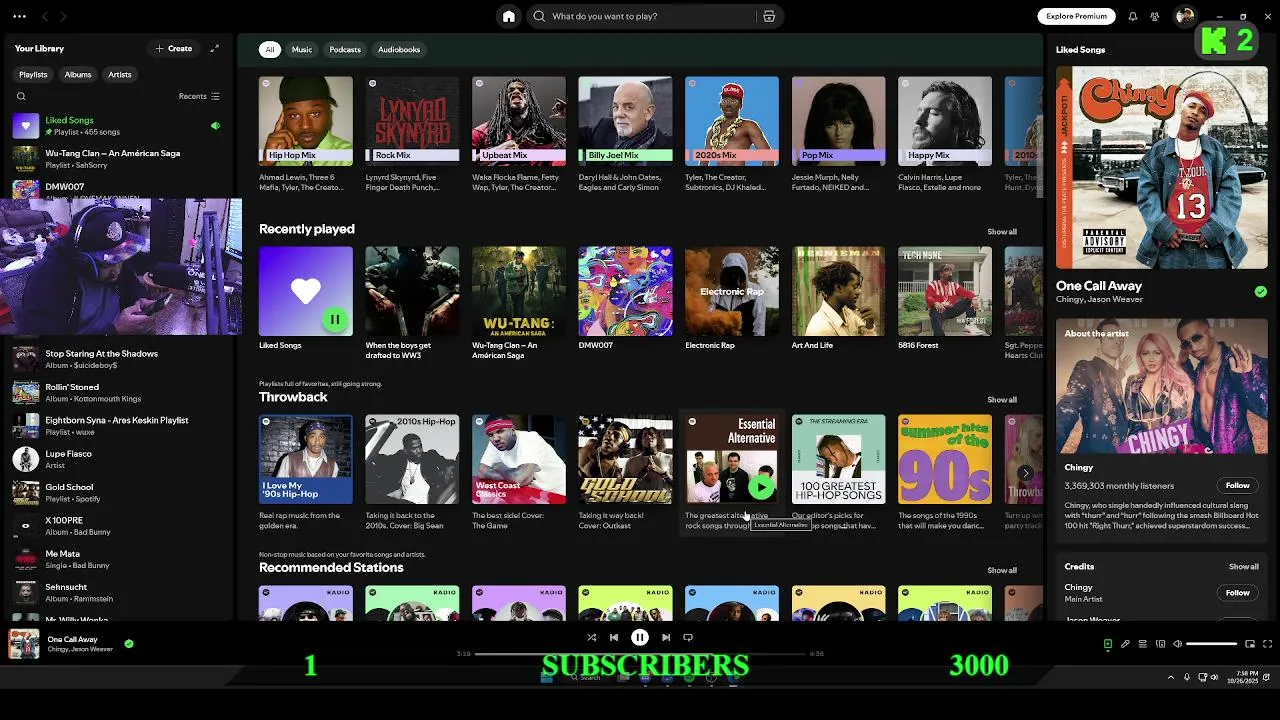Open the Friend Activity icon
1280x720 pixels.
pos(1155,16)
